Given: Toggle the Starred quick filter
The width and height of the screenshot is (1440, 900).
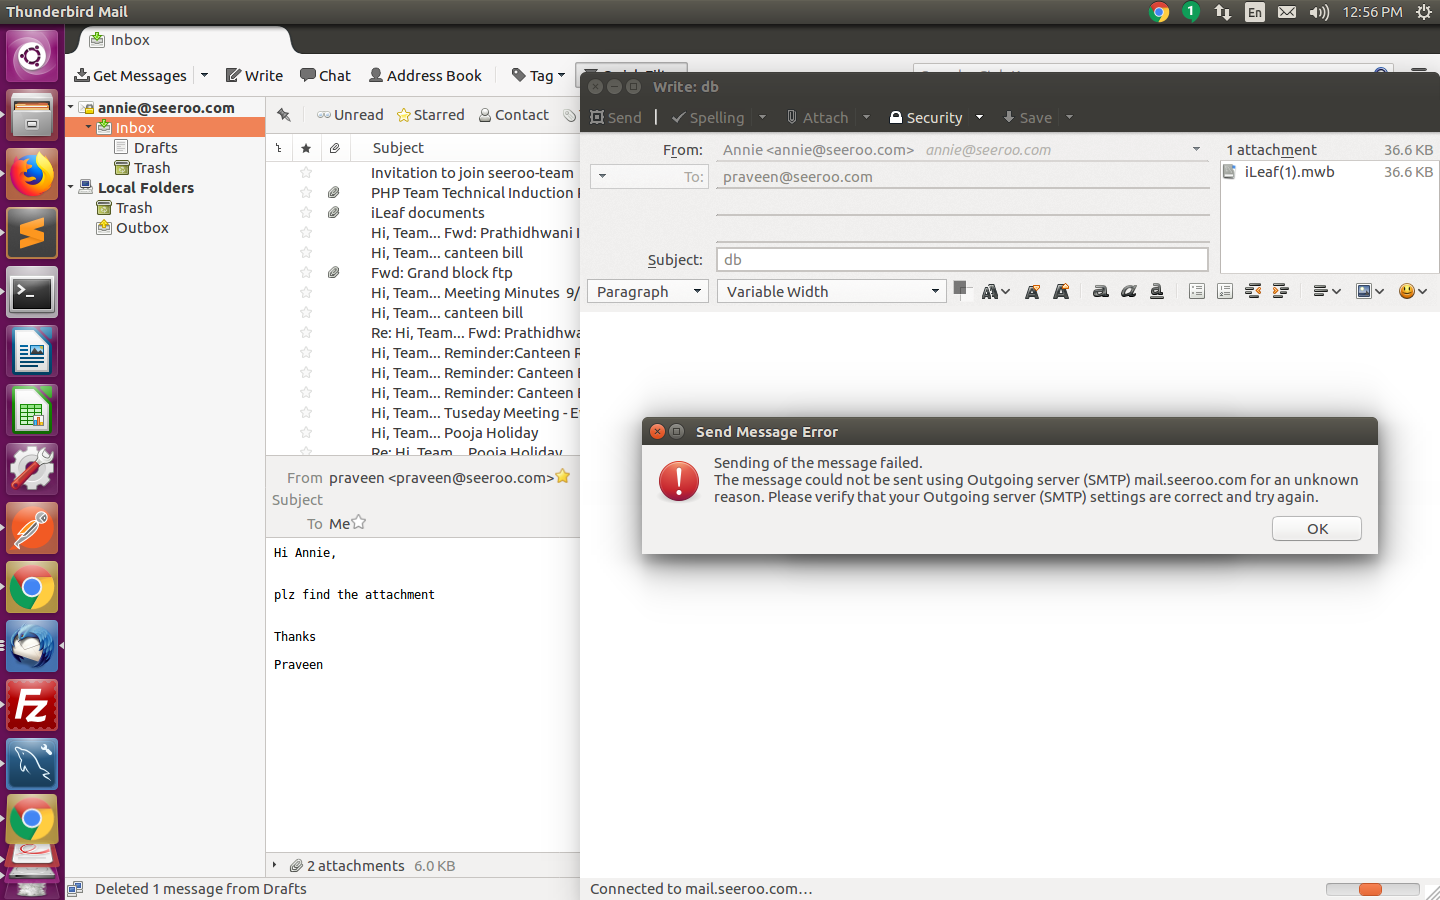Looking at the screenshot, I should coord(431,115).
